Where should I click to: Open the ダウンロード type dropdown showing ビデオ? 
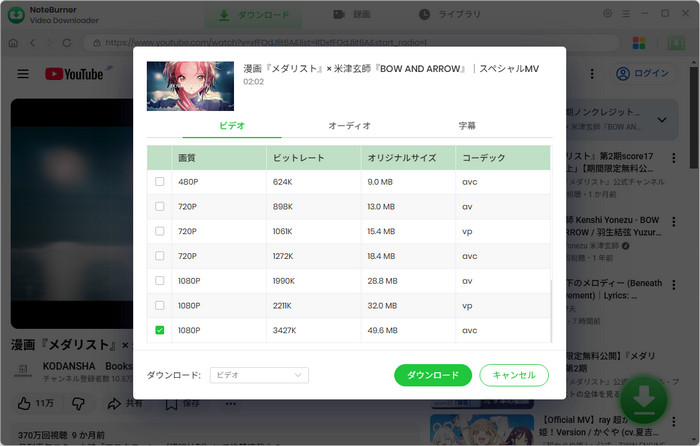pyautogui.click(x=259, y=375)
